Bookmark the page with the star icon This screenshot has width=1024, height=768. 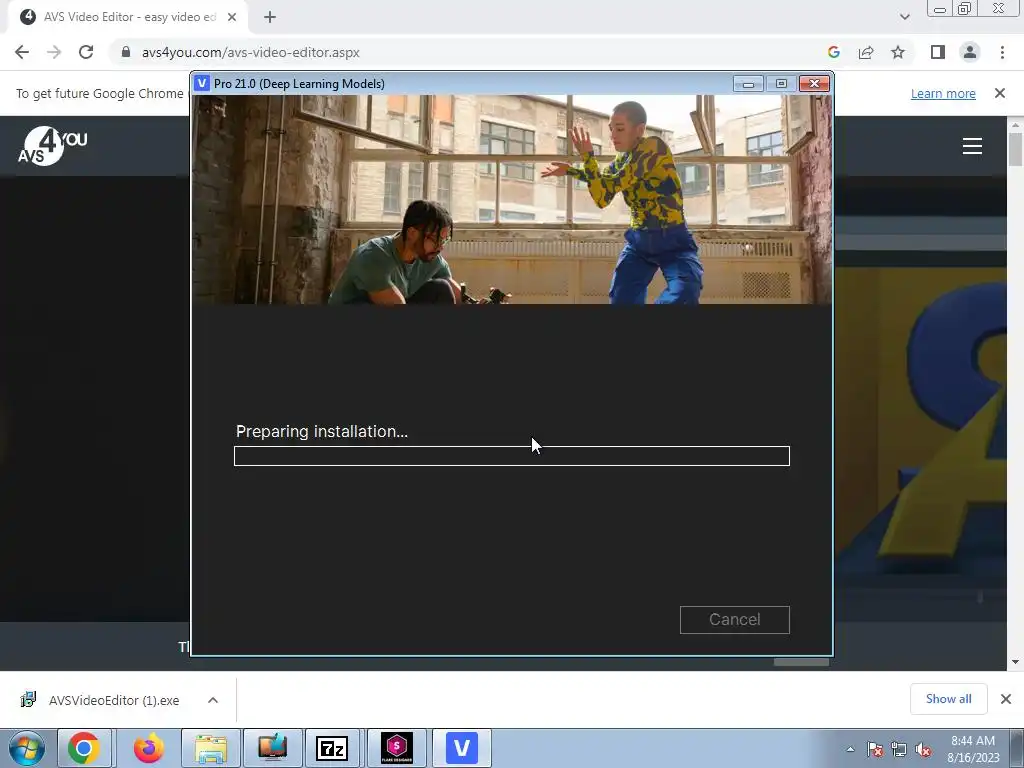click(x=898, y=52)
